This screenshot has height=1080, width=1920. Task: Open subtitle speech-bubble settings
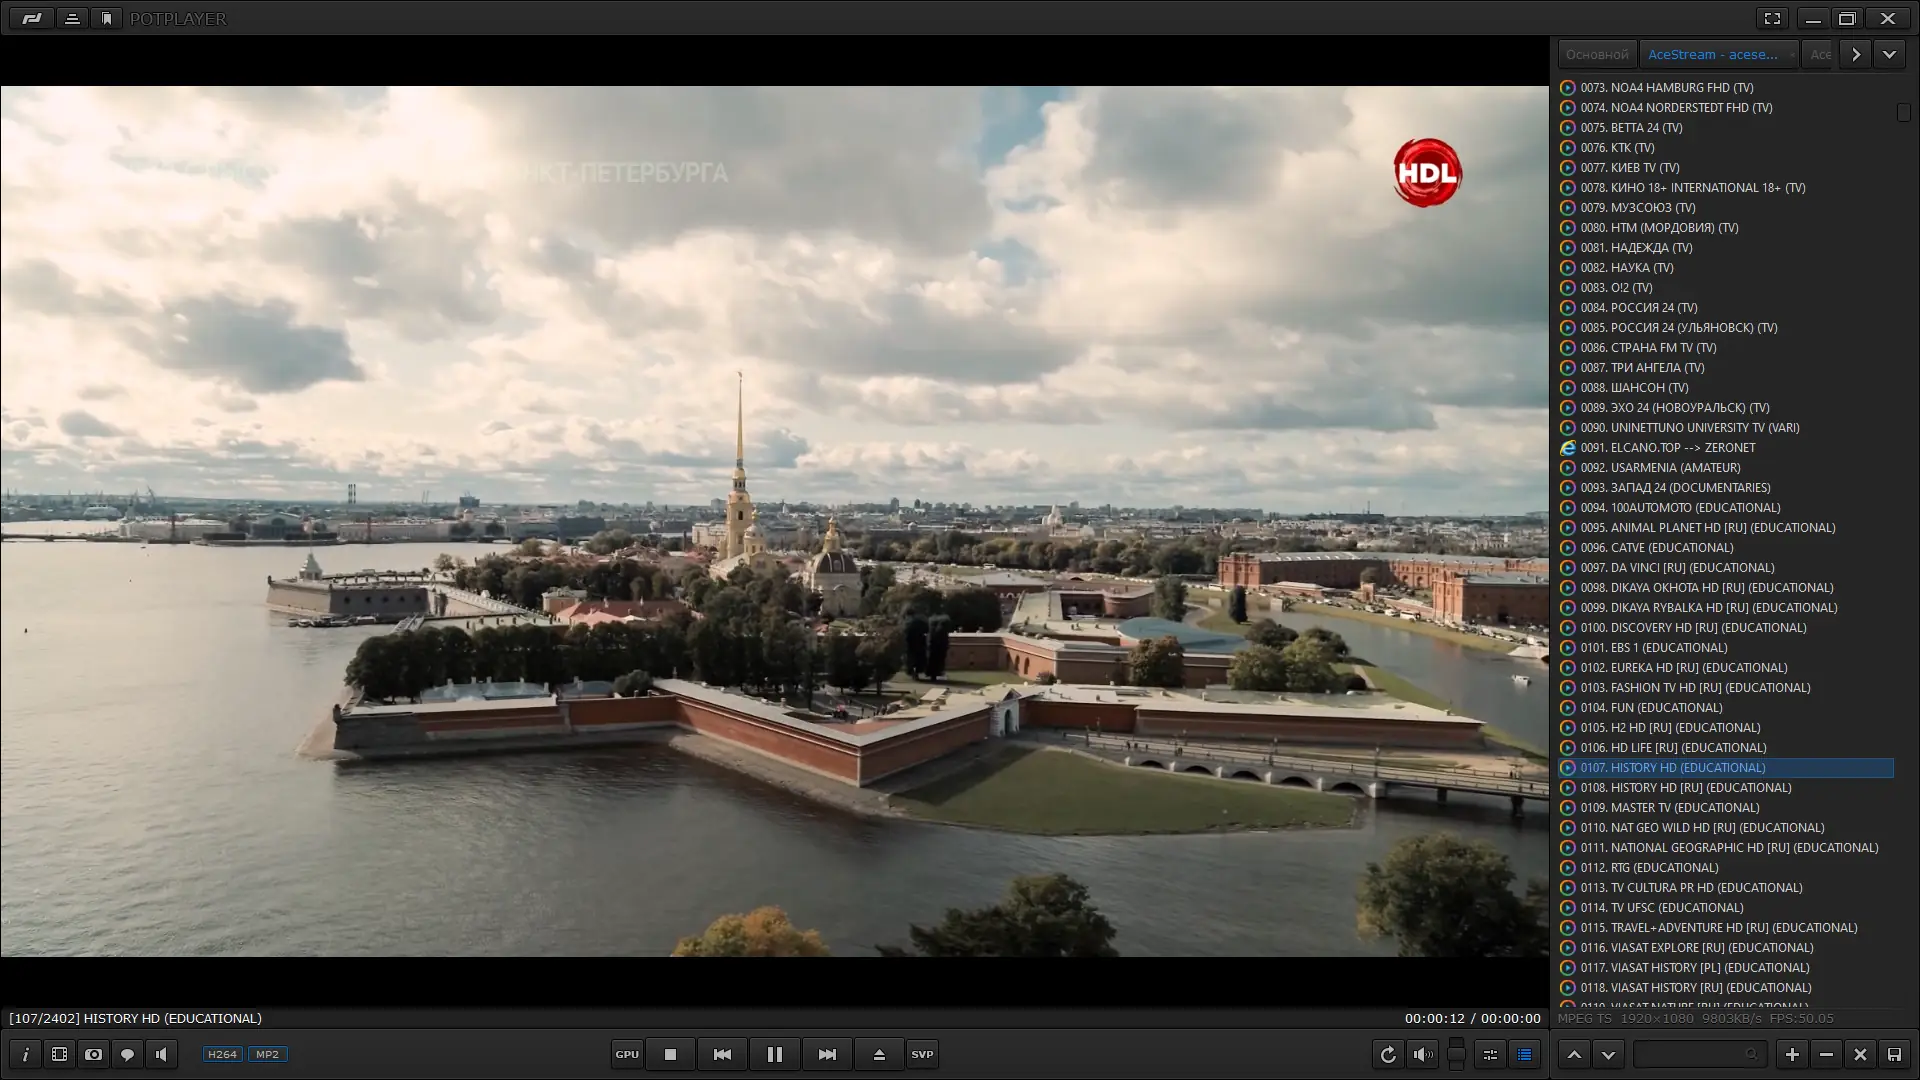(x=127, y=1054)
